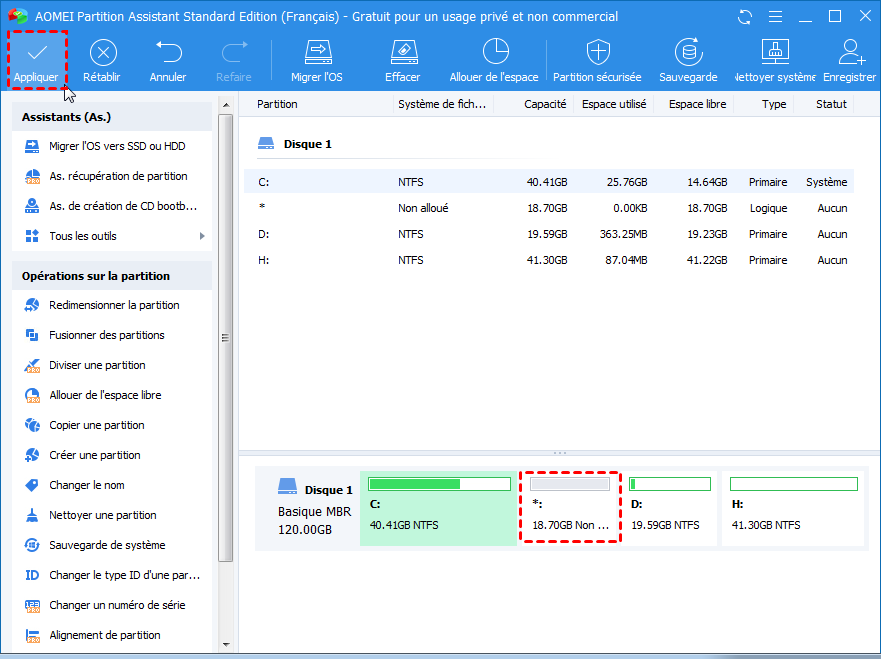Click the Appliquer checkmark icon
Image resolution: width=881 pixels, height=659 pixels.
pyautogui.click(x=36, y=53)
